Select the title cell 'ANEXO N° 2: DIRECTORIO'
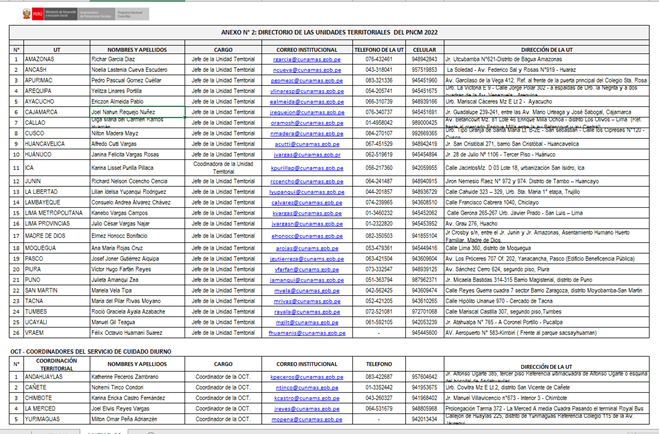Viewport: 659px width, 434px height. pyautogui.click(x=329, y=32)
